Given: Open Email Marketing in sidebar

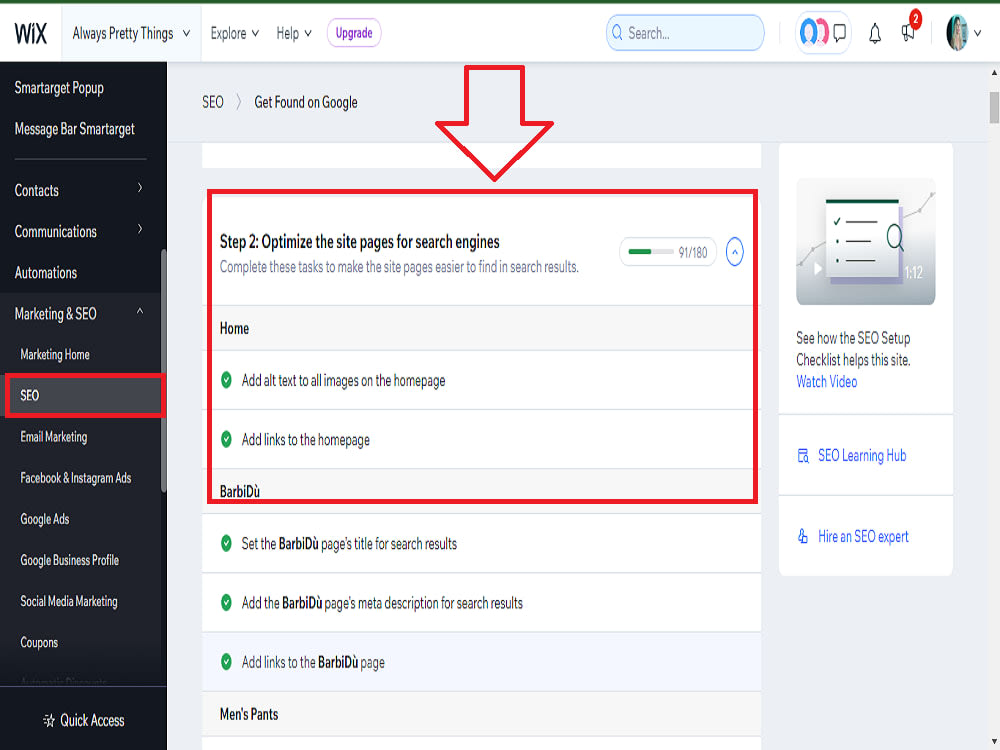Looking at the screenshot, I should click(x=54, y=437).
